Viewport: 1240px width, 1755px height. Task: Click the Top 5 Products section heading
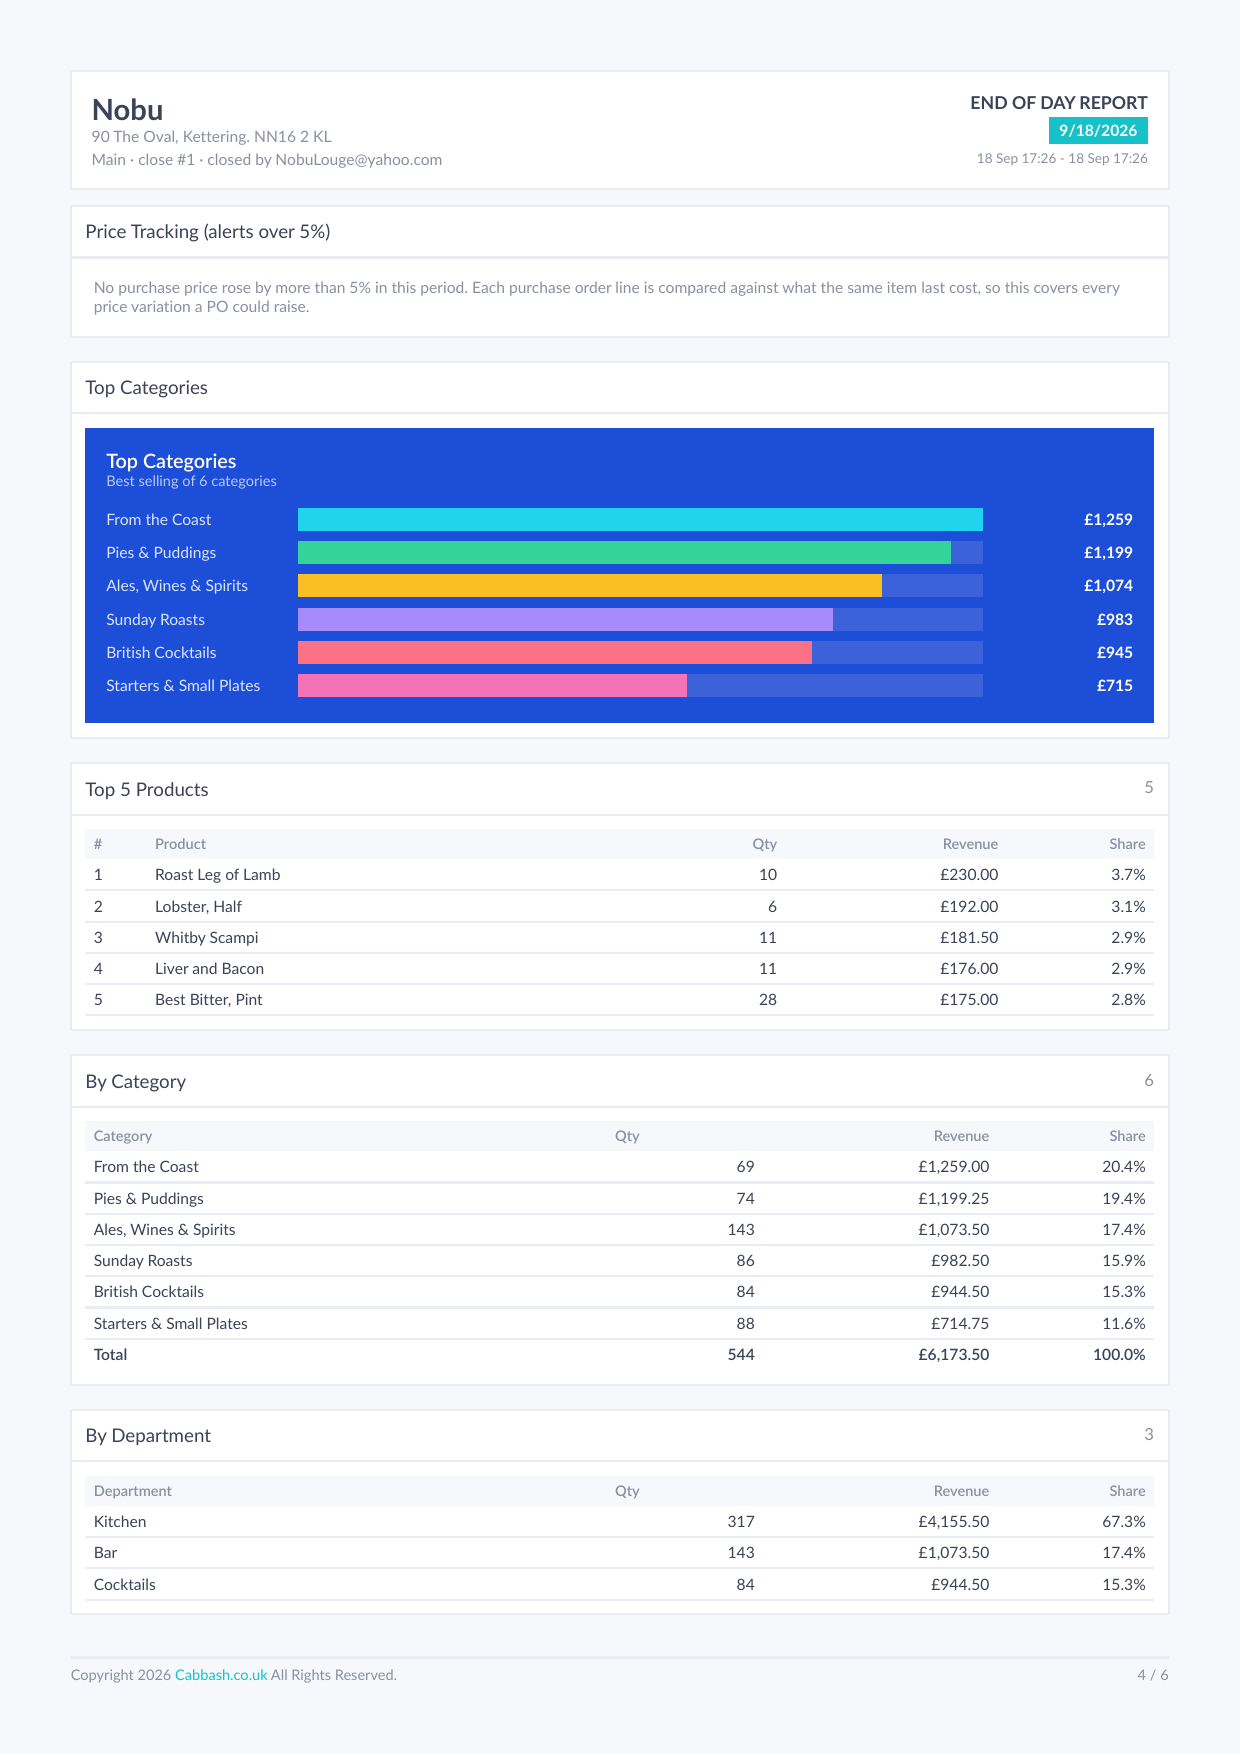coord(147,790)
